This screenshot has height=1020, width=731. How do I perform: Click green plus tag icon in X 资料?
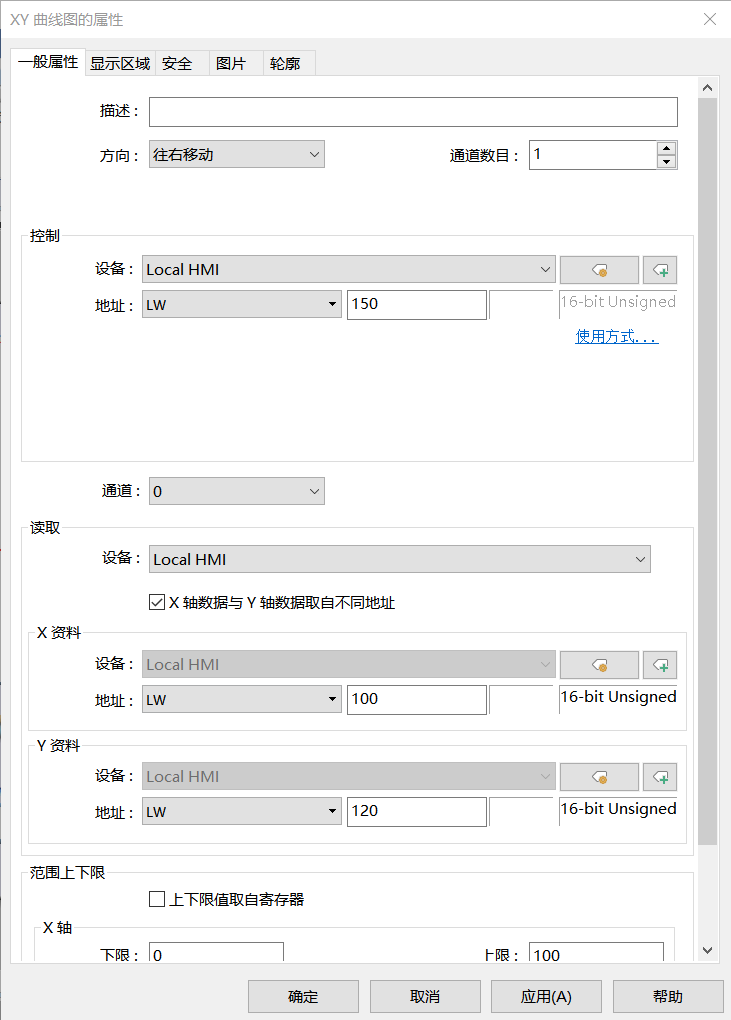(x=660, y=664)
